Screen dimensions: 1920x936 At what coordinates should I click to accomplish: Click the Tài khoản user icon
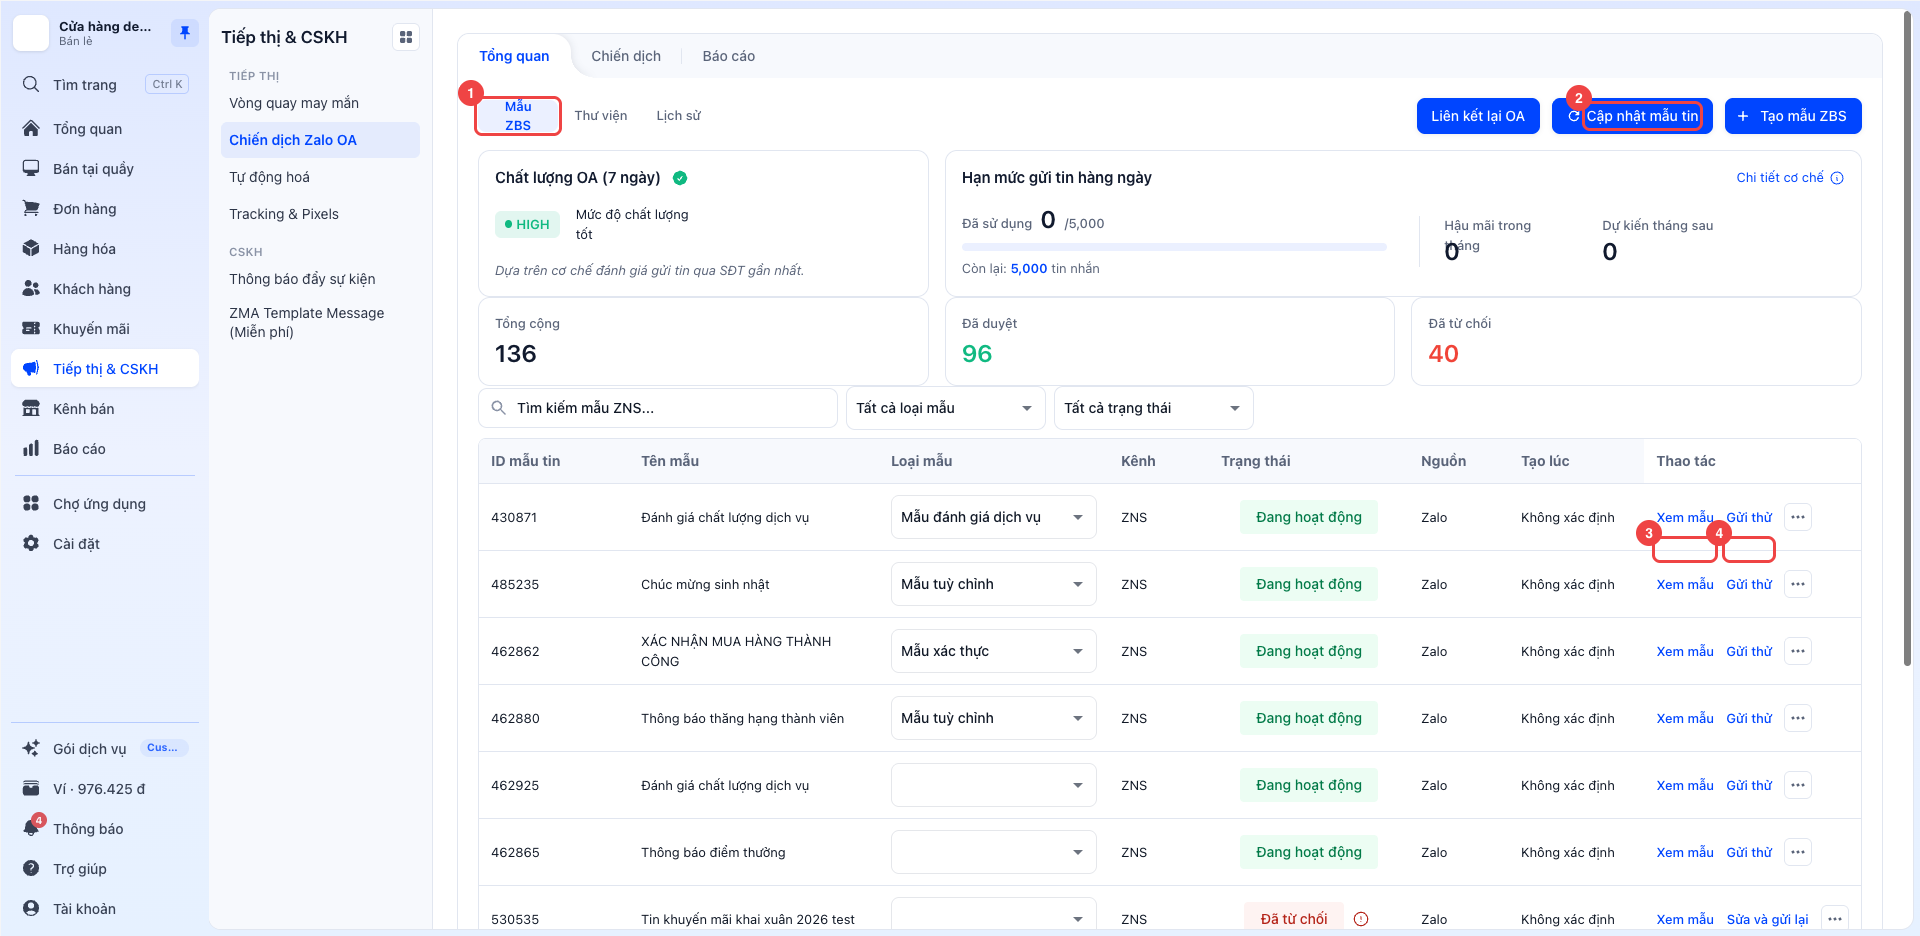pyautogui.click(x=31, y=908)
